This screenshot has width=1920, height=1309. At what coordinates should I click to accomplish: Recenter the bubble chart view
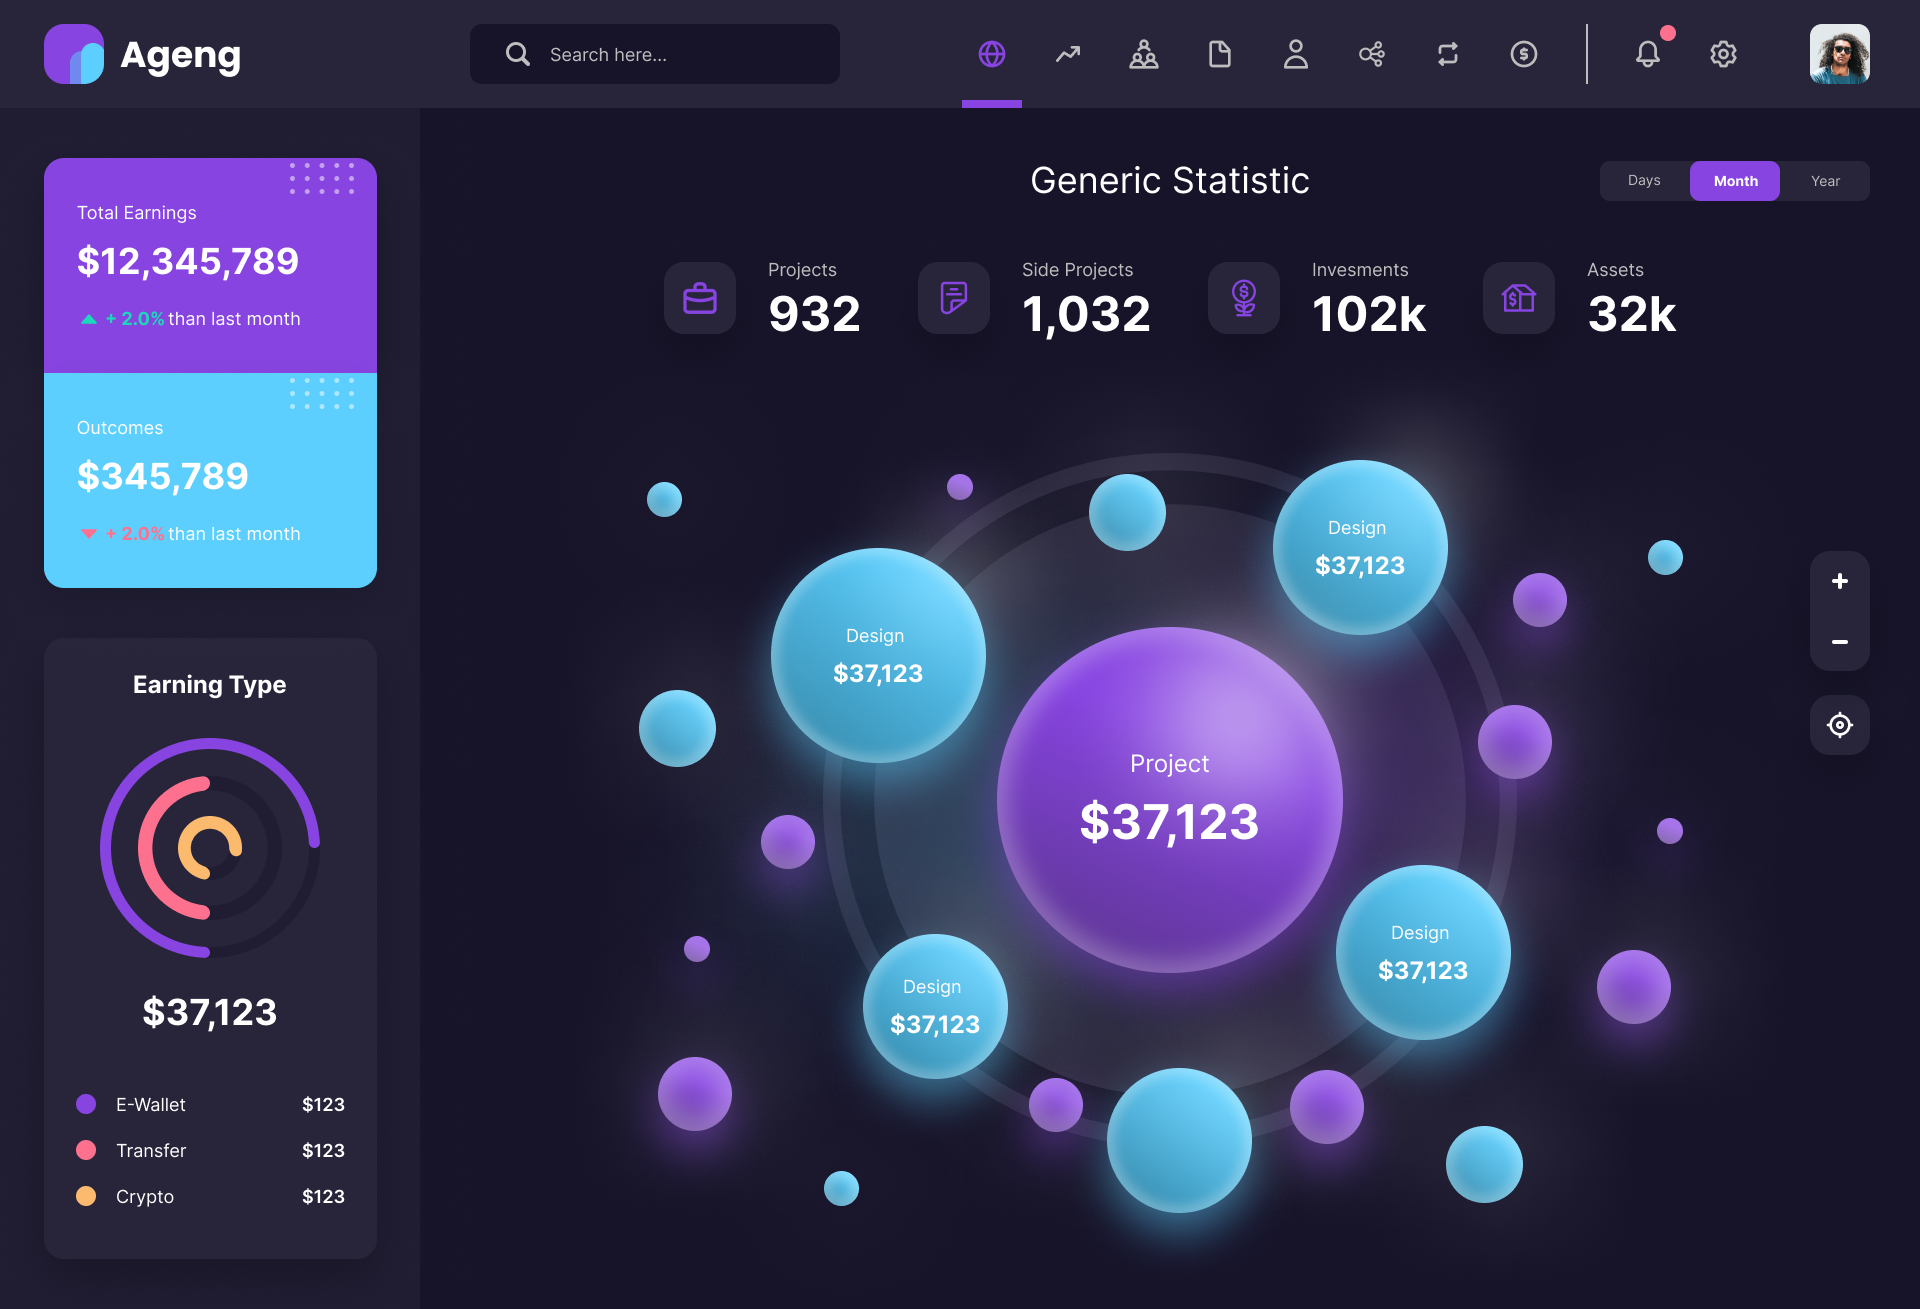1839,725
